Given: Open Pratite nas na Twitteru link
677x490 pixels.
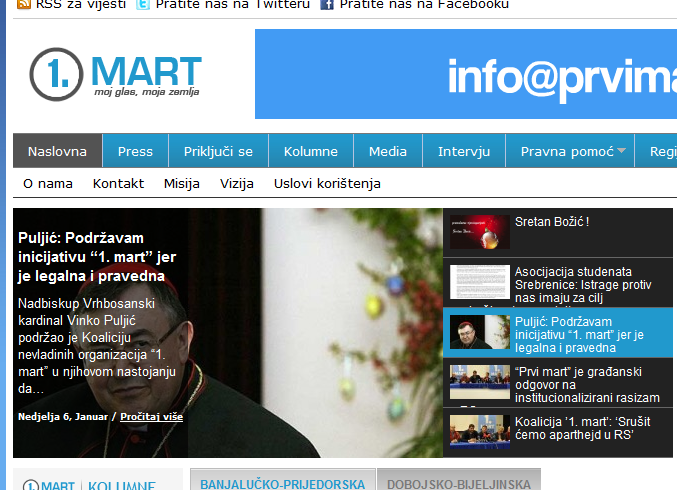Looking at the screenshot, I should 233,4.
